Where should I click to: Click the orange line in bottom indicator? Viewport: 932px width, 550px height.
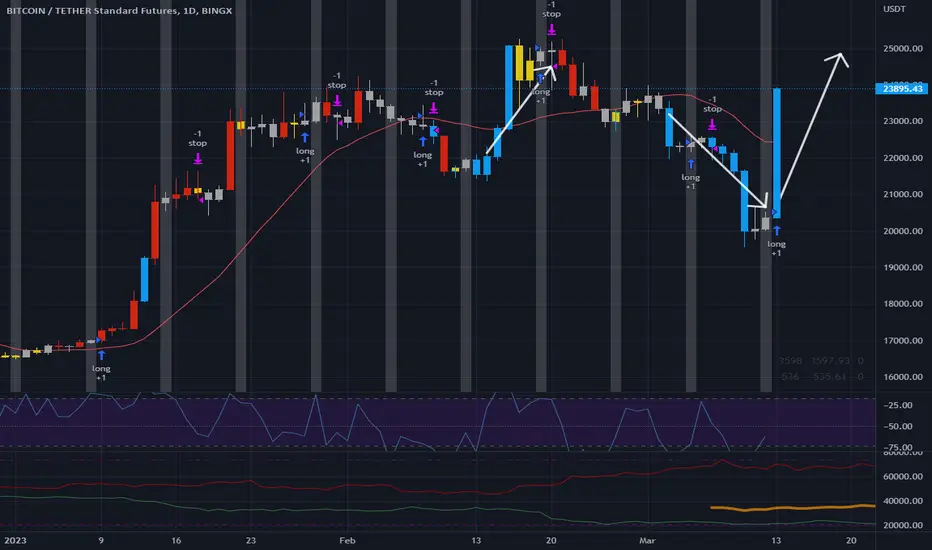[793, 508]
